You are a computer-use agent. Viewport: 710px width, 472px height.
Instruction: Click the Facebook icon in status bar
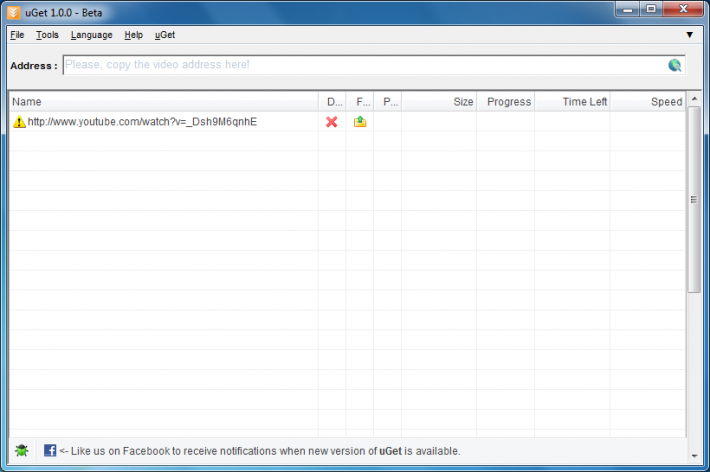50,450
